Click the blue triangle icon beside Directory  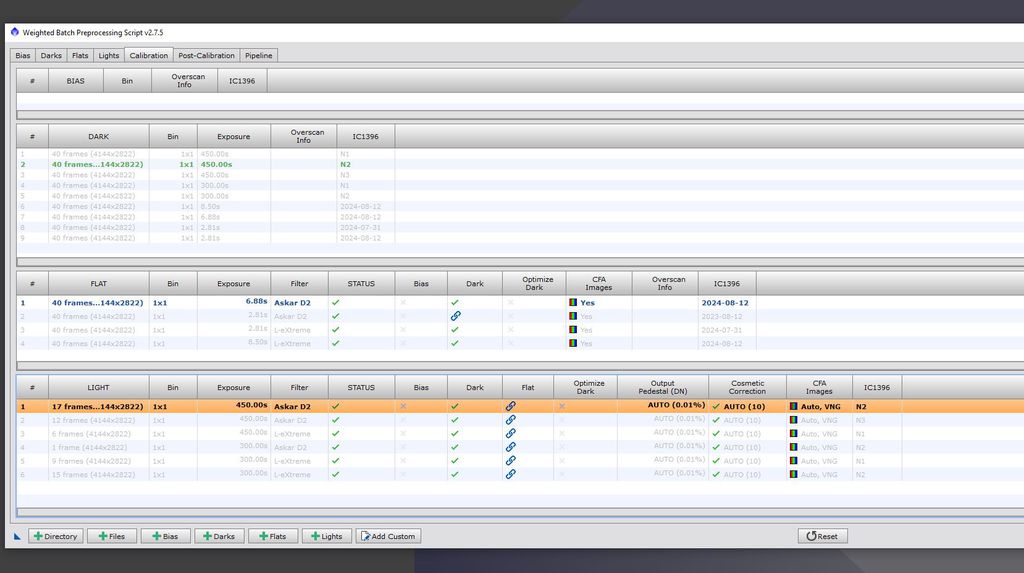(x=17, y=536)
